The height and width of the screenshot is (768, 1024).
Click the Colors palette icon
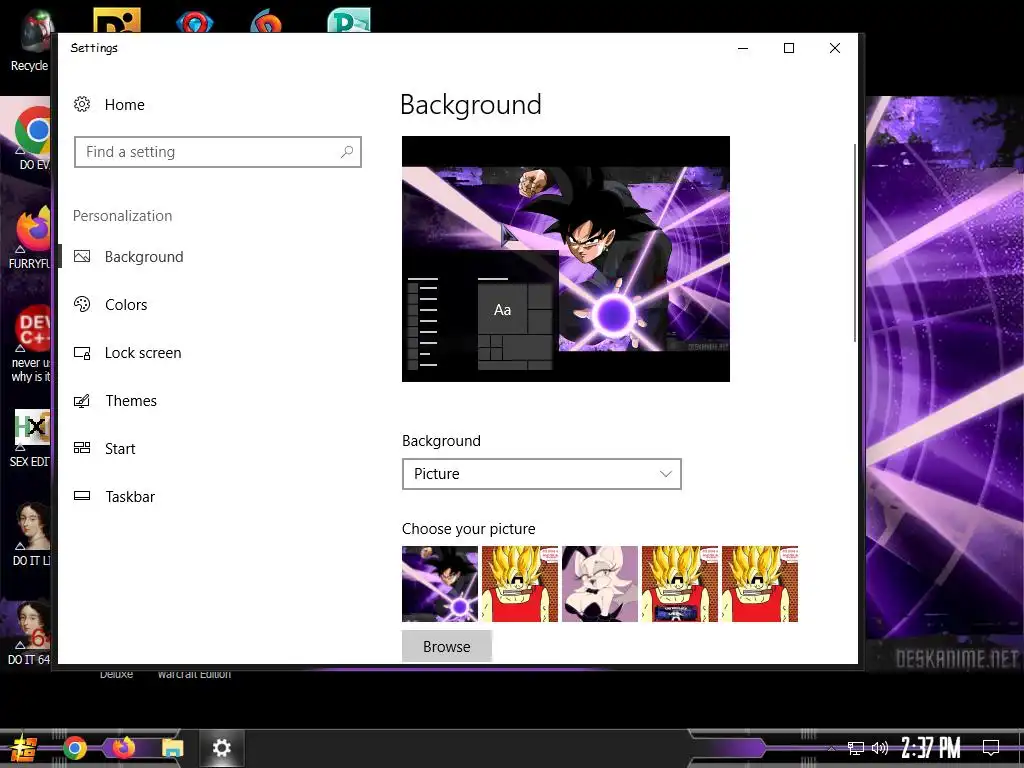coord(82,304)
